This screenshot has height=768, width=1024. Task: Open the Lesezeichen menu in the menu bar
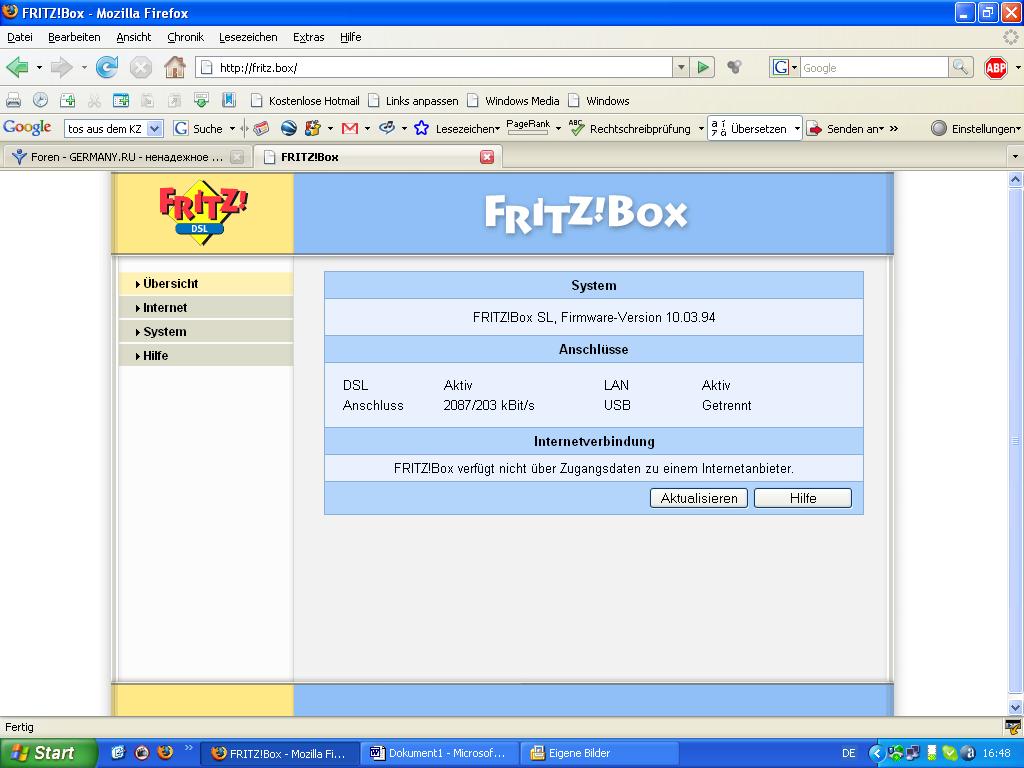click(248, 37)
